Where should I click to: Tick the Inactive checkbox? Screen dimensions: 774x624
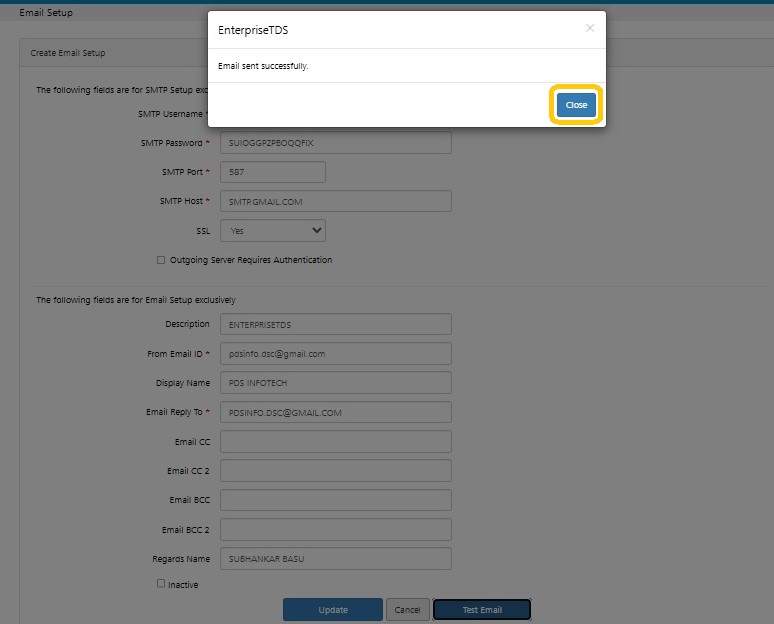coord(161,584)
